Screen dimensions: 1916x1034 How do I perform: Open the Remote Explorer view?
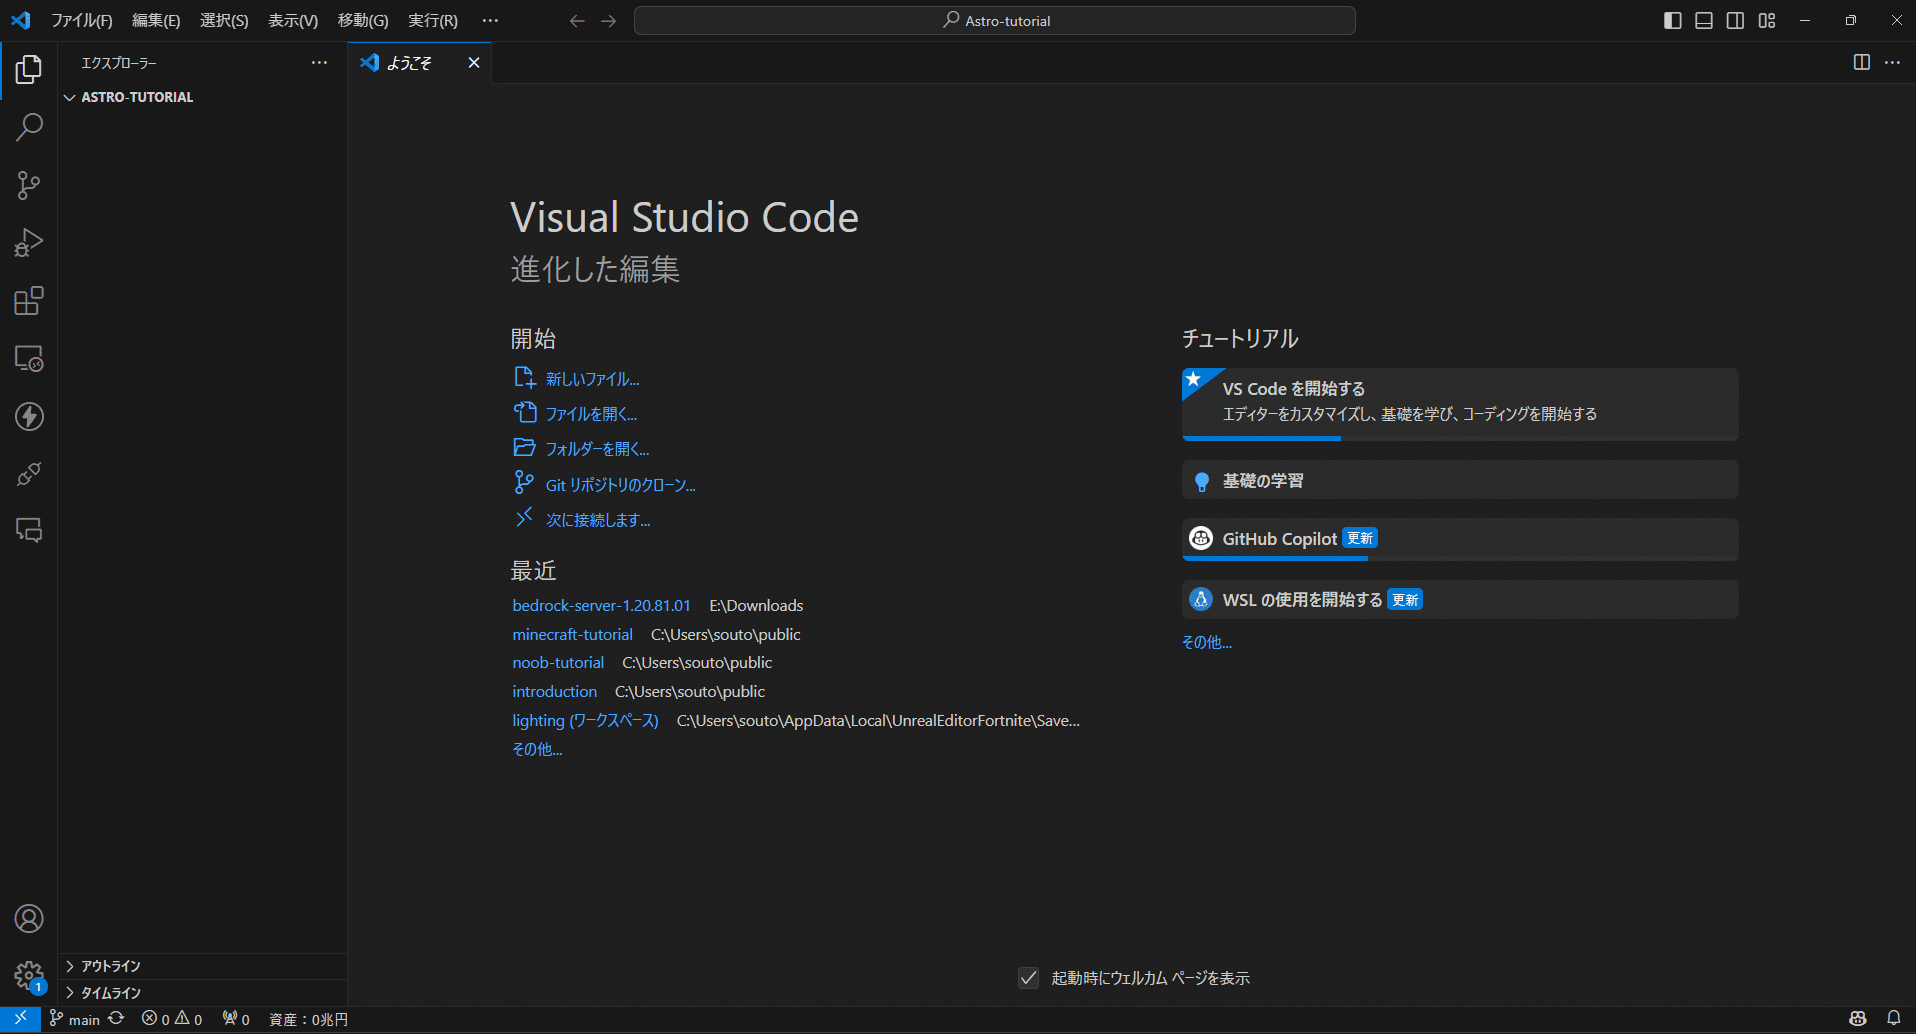pos(29,359)
